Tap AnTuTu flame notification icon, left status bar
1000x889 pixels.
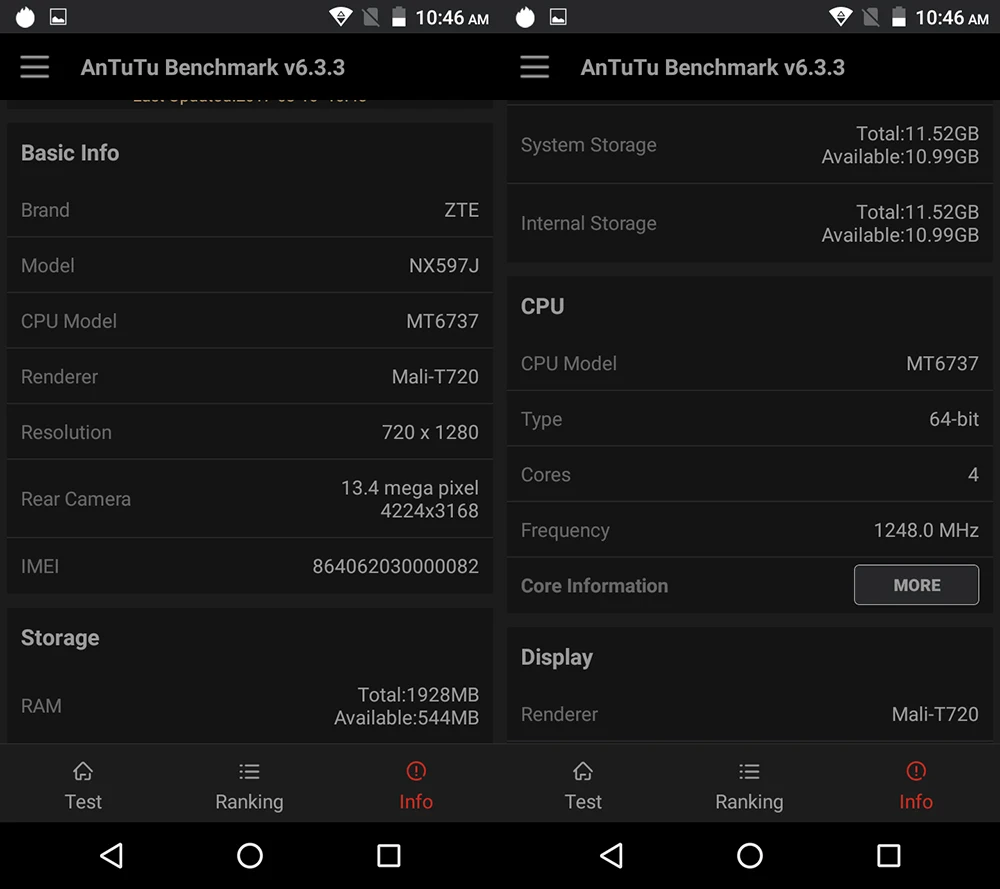point(25,17)
